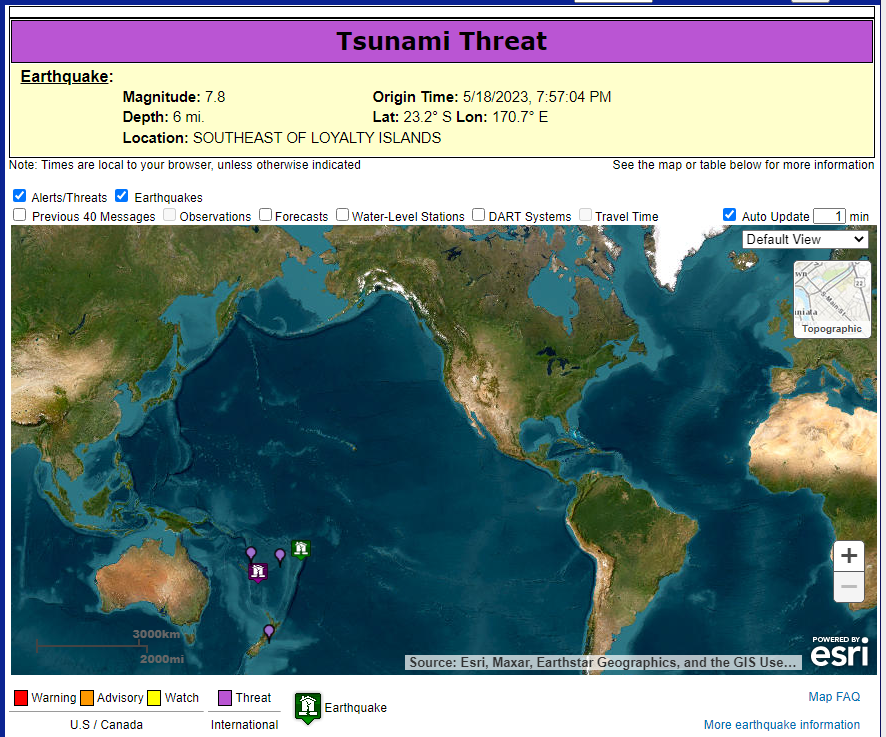
Task: Click the Lat 23.2° S Lon 170.7° E text
Action: 461,117
